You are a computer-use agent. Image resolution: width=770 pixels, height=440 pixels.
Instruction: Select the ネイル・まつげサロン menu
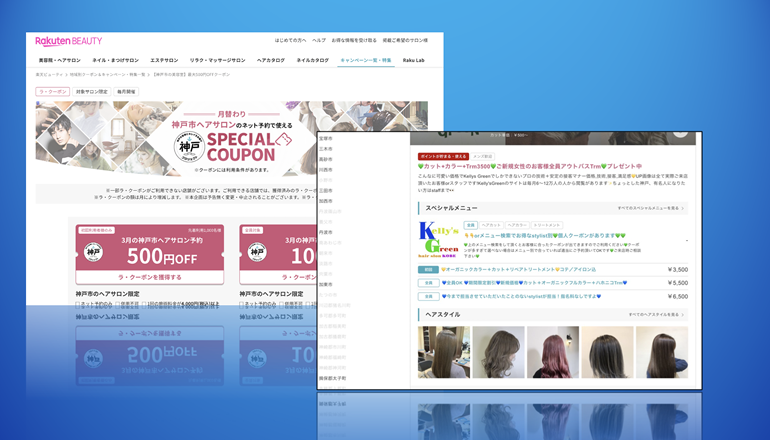click(115, 60)
